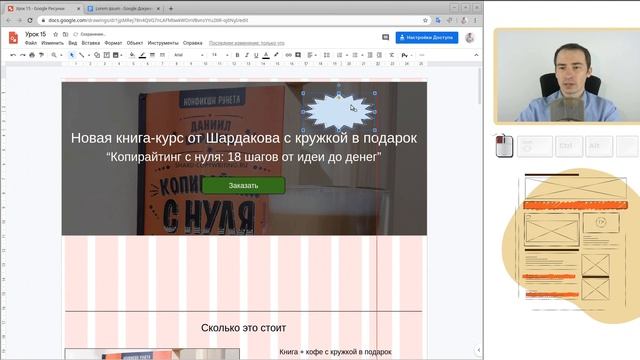Open the Объект menu
Screen dimensions: 640x360
pyautogui.click(x=135, y=43)
